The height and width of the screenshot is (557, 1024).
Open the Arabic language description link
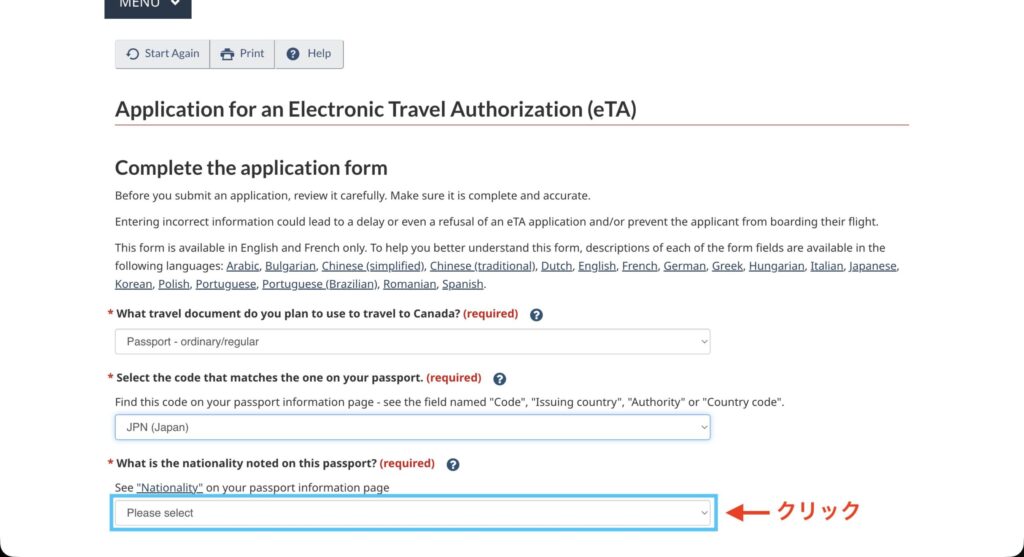point(242,266)
